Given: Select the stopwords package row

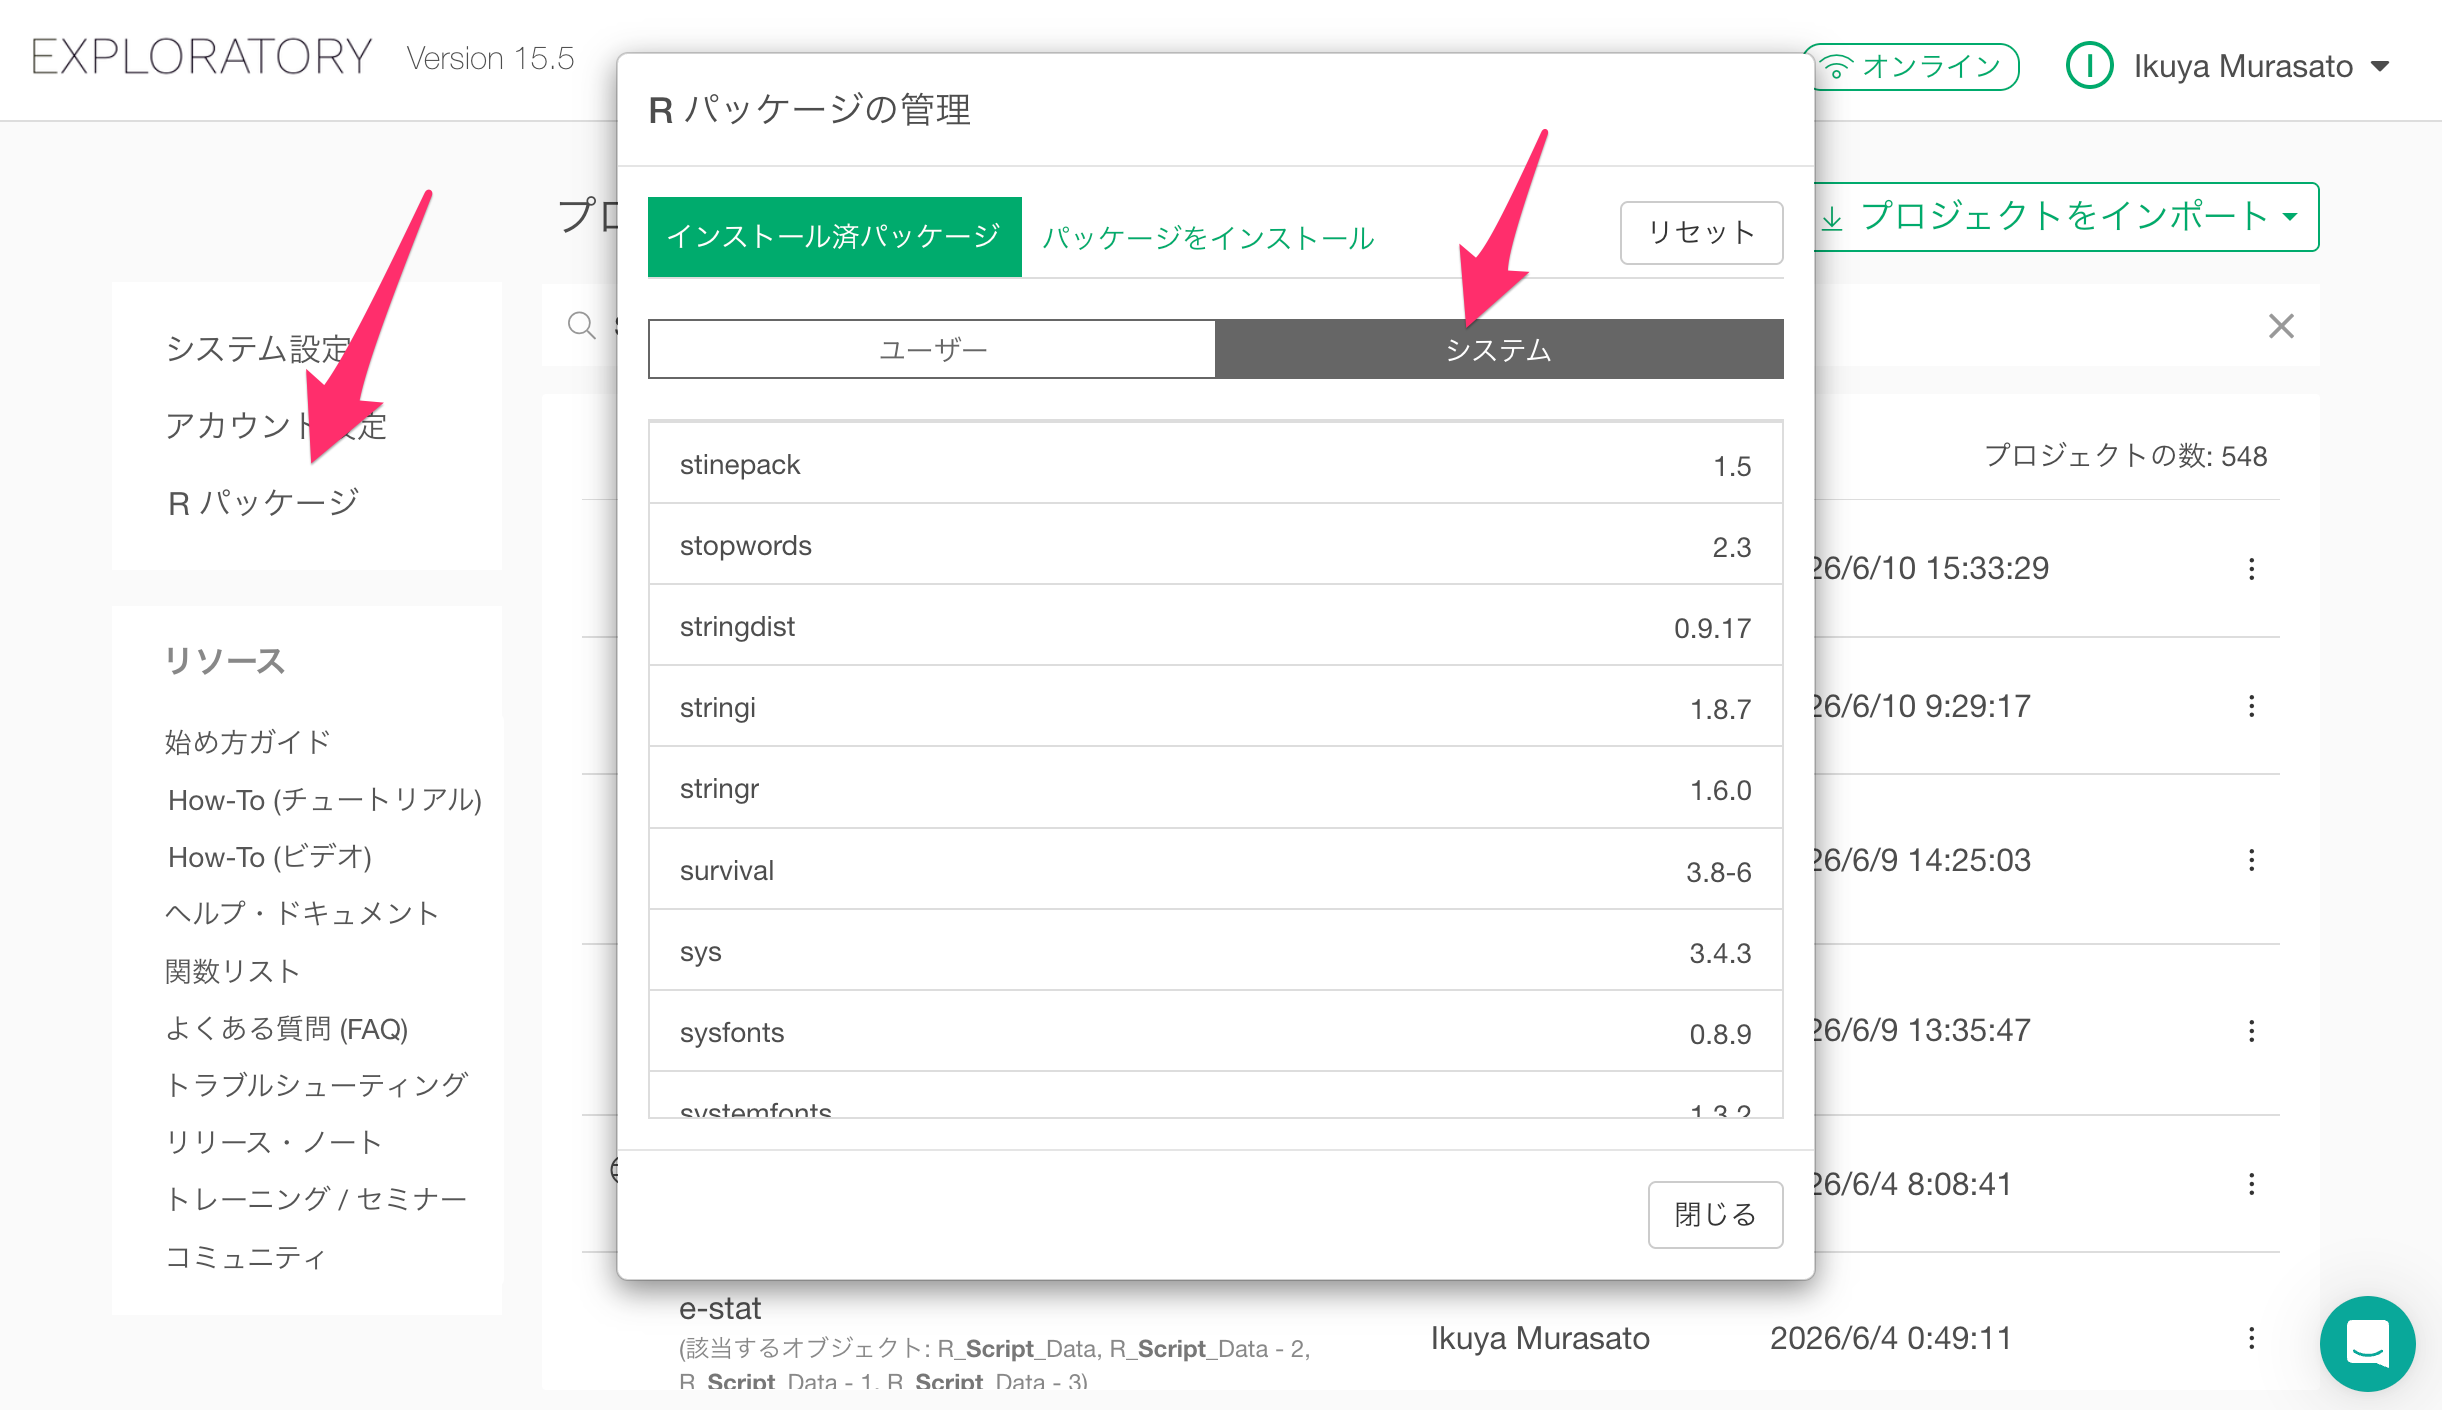Looking at the screenshot, I should pos(1215,545).
